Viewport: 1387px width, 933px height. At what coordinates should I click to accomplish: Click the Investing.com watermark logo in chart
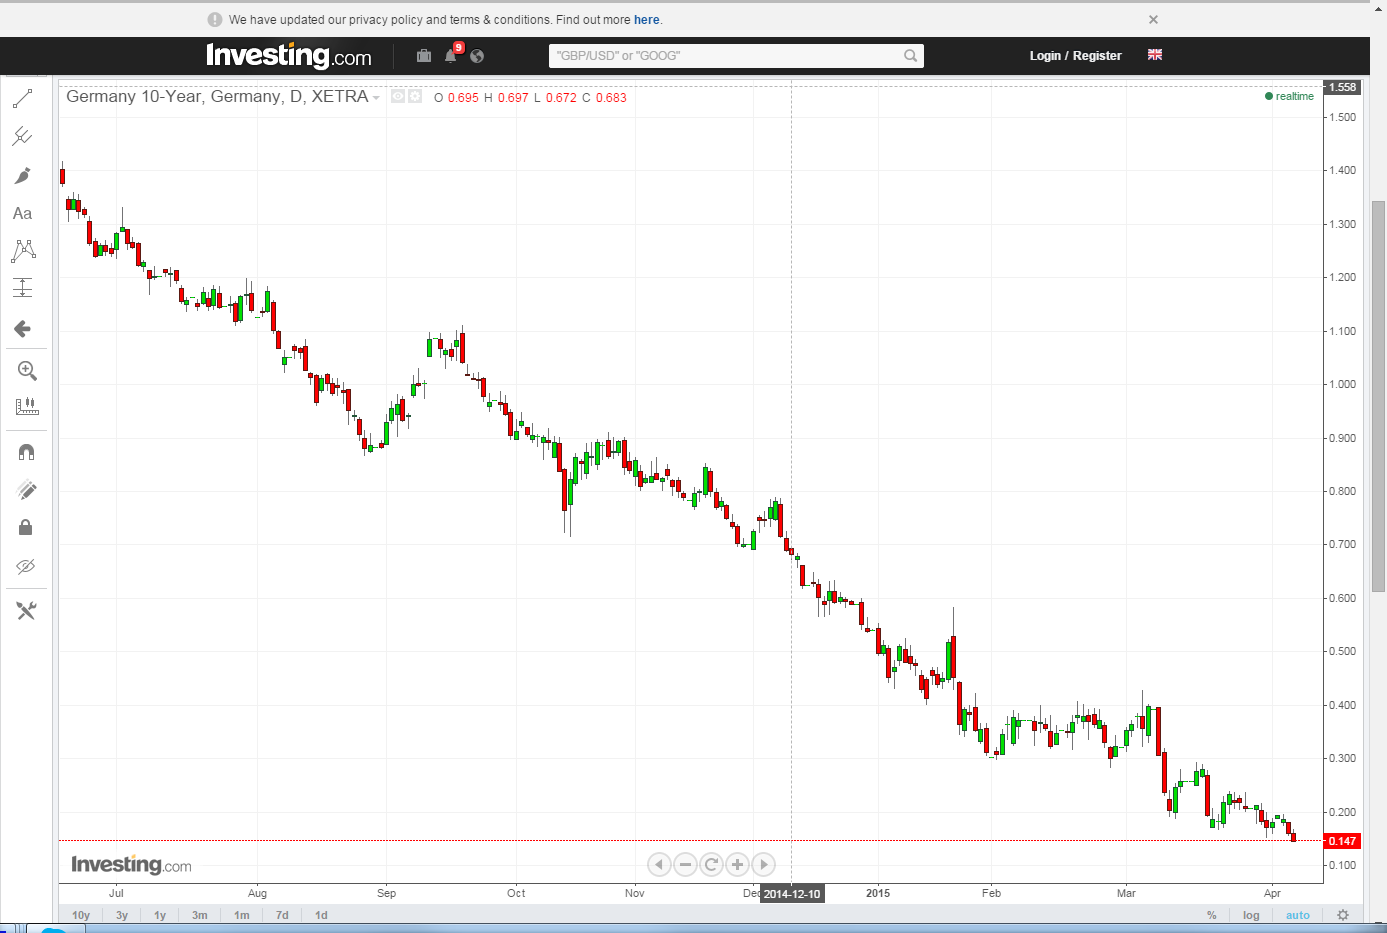pyautogui.click(x=131, y=865)
